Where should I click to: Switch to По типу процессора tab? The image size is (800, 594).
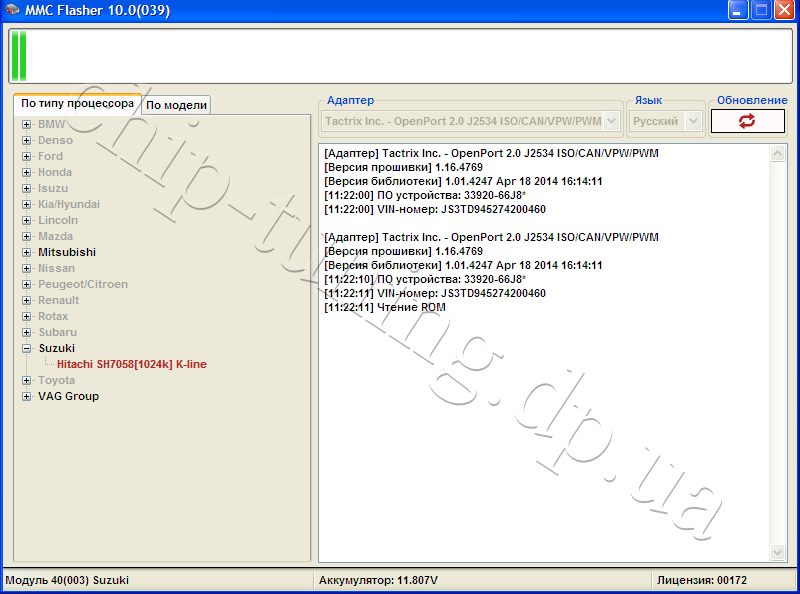click(78, 104)
